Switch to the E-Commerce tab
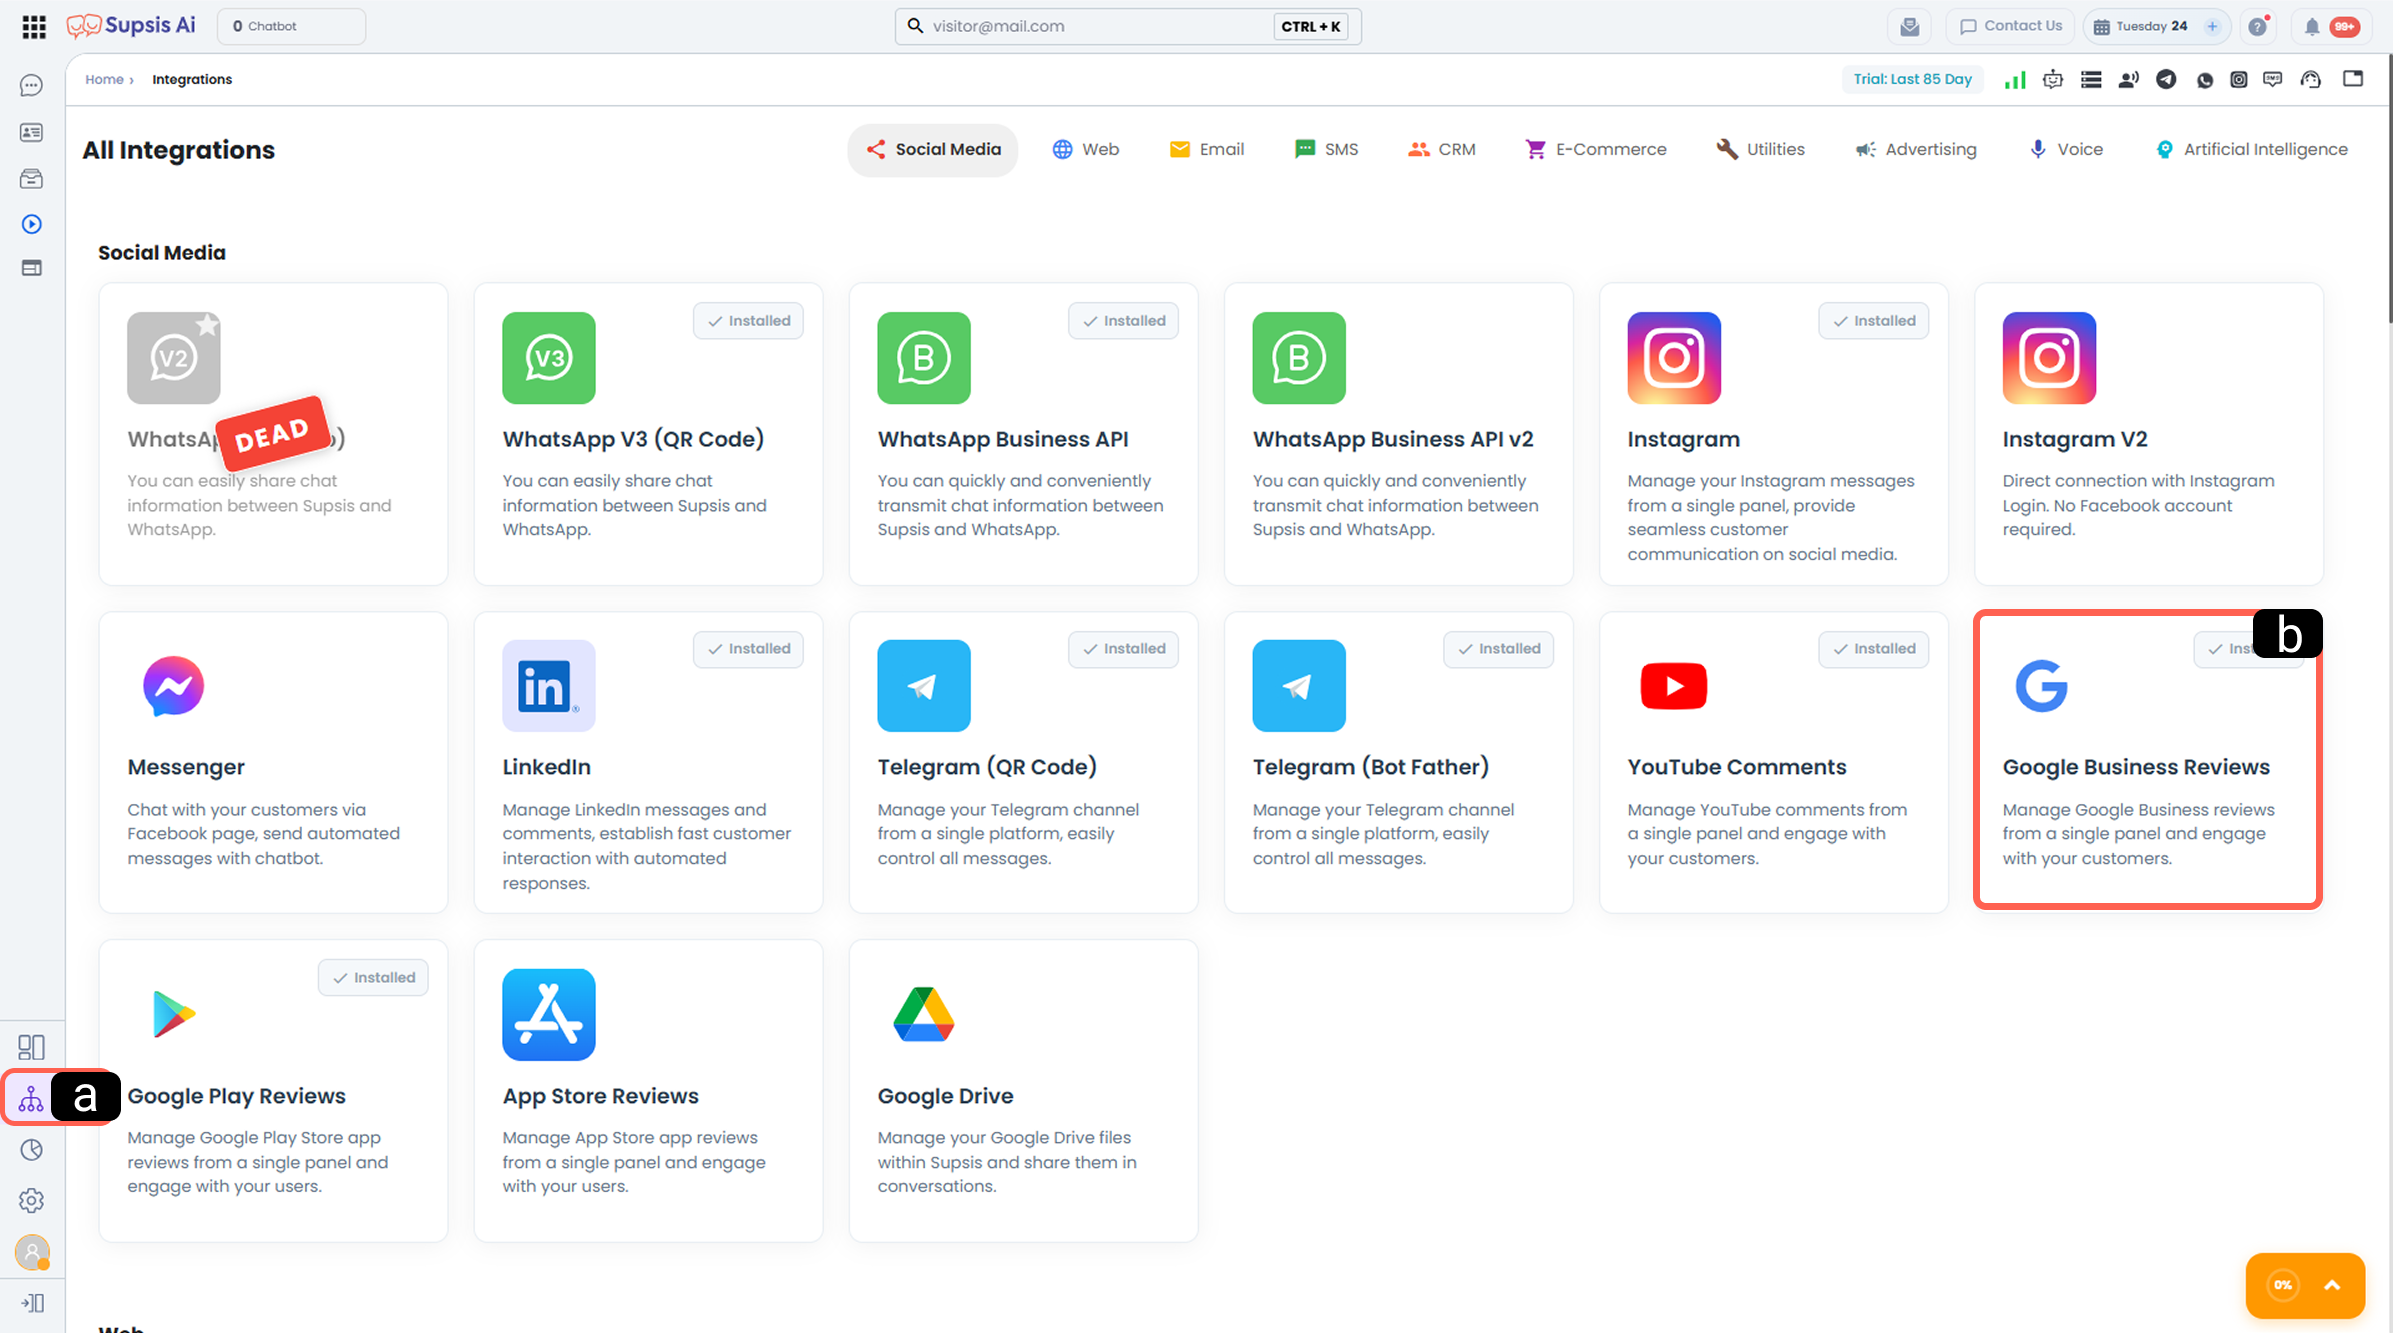The width and height of the screenshot is (2393, 1333). (1595, 150)
